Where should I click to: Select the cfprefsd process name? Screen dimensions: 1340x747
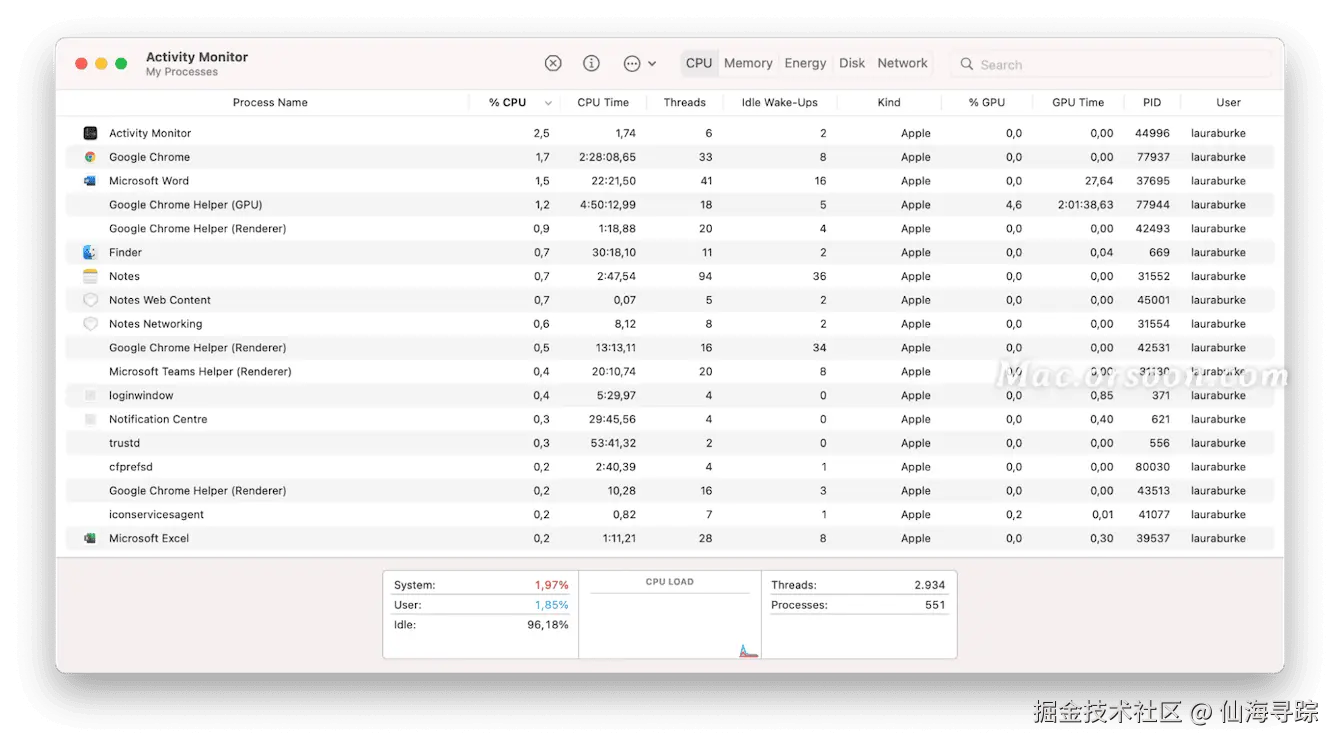coord(130,467)
